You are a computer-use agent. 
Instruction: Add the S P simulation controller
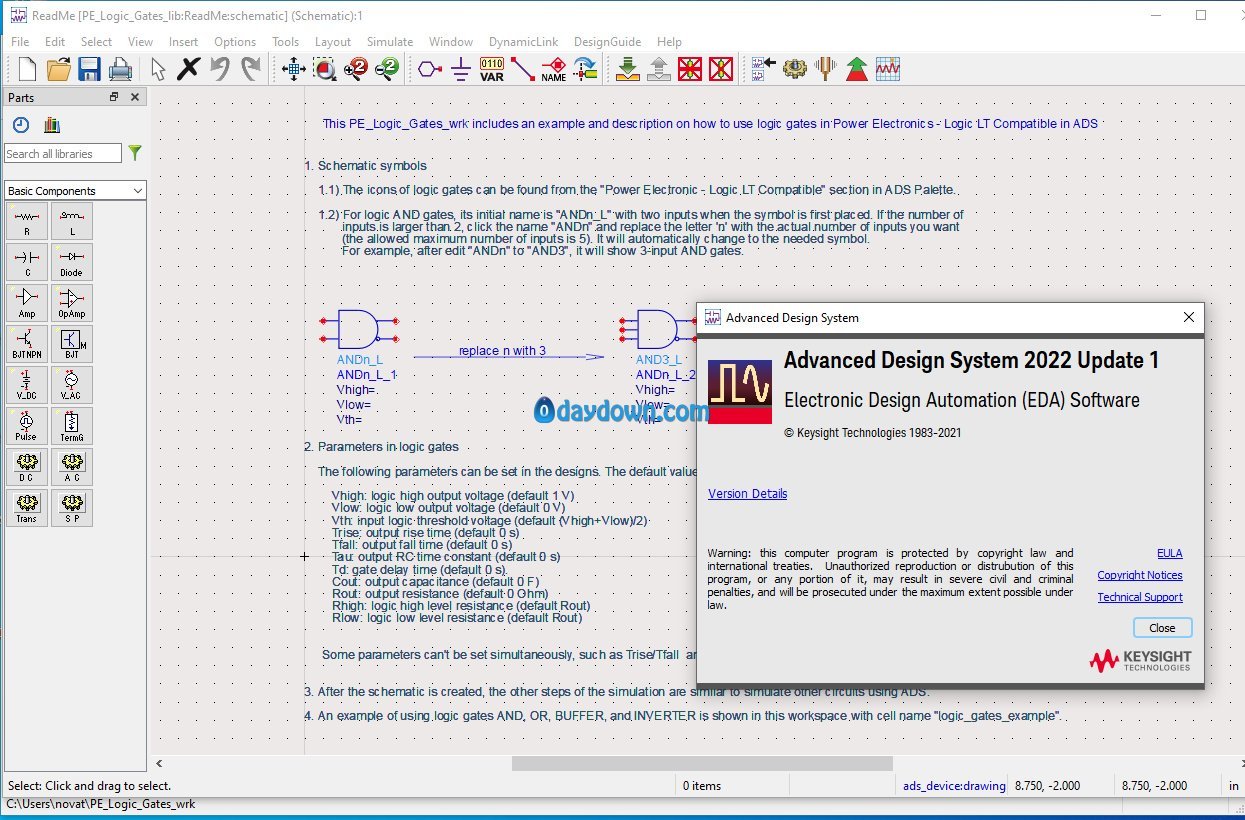pyautogui.click(x=72, y=508)
